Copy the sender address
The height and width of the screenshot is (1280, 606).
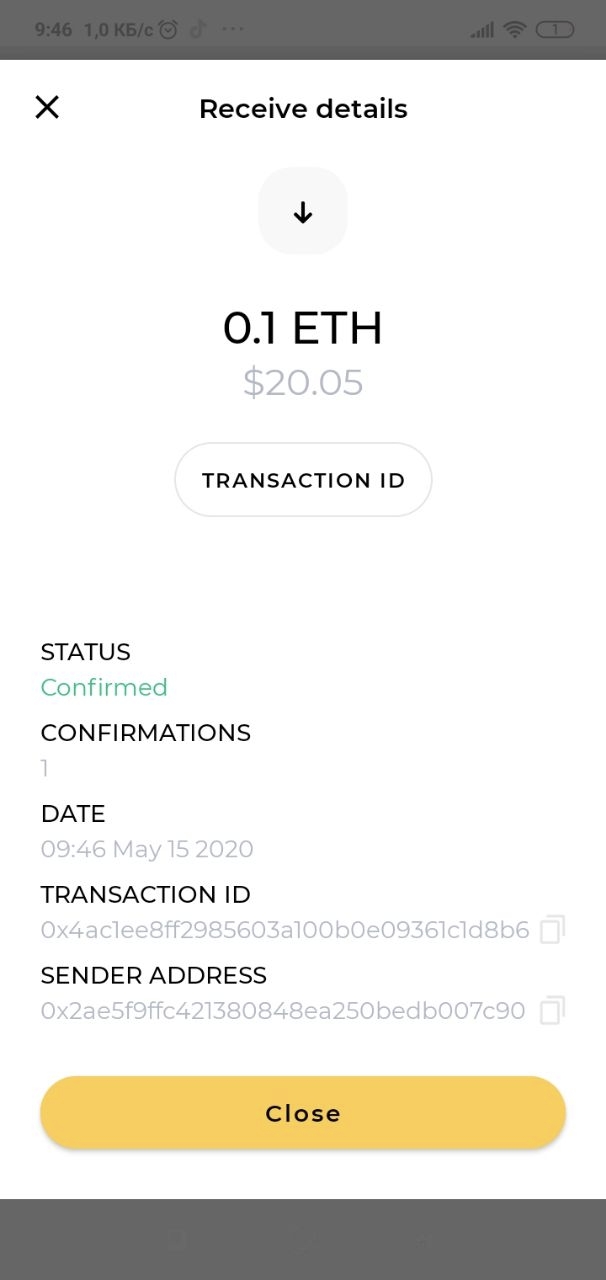(x=552, y=1011)
